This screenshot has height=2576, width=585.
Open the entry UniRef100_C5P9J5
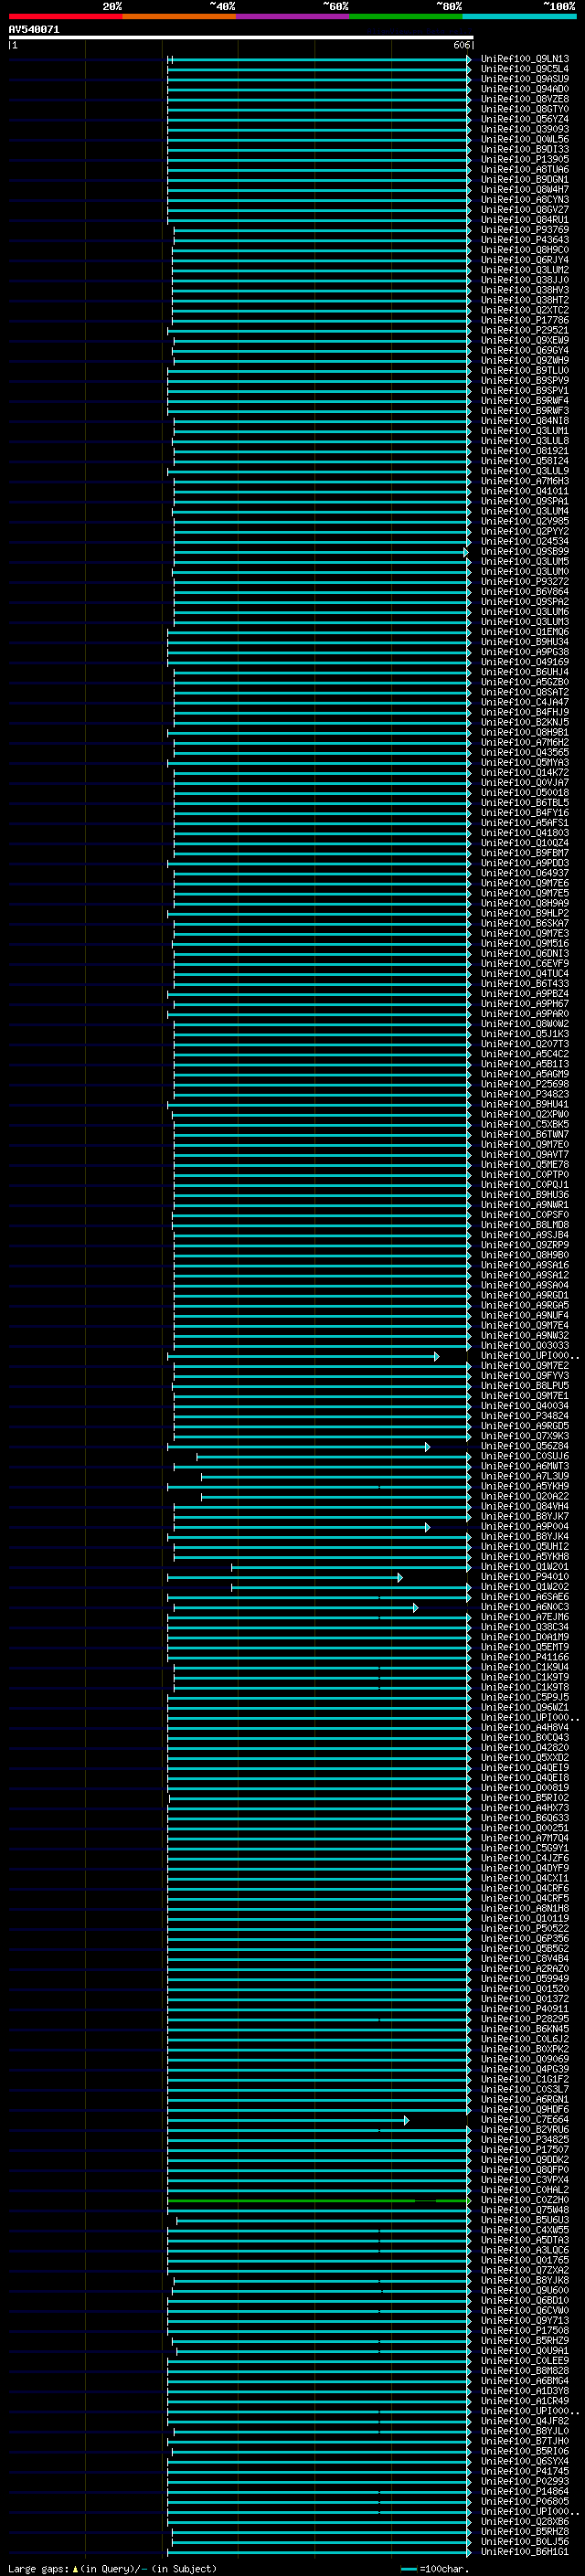click(525, 1697)
